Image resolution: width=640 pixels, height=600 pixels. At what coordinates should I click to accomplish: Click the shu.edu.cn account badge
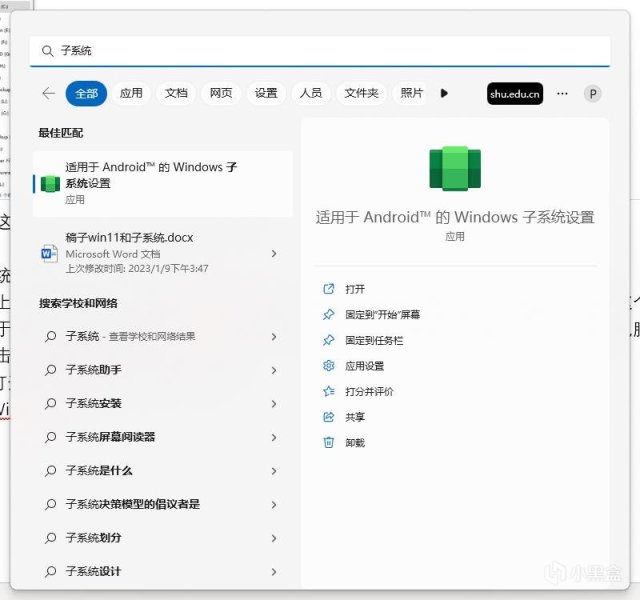tap(515, 94)
